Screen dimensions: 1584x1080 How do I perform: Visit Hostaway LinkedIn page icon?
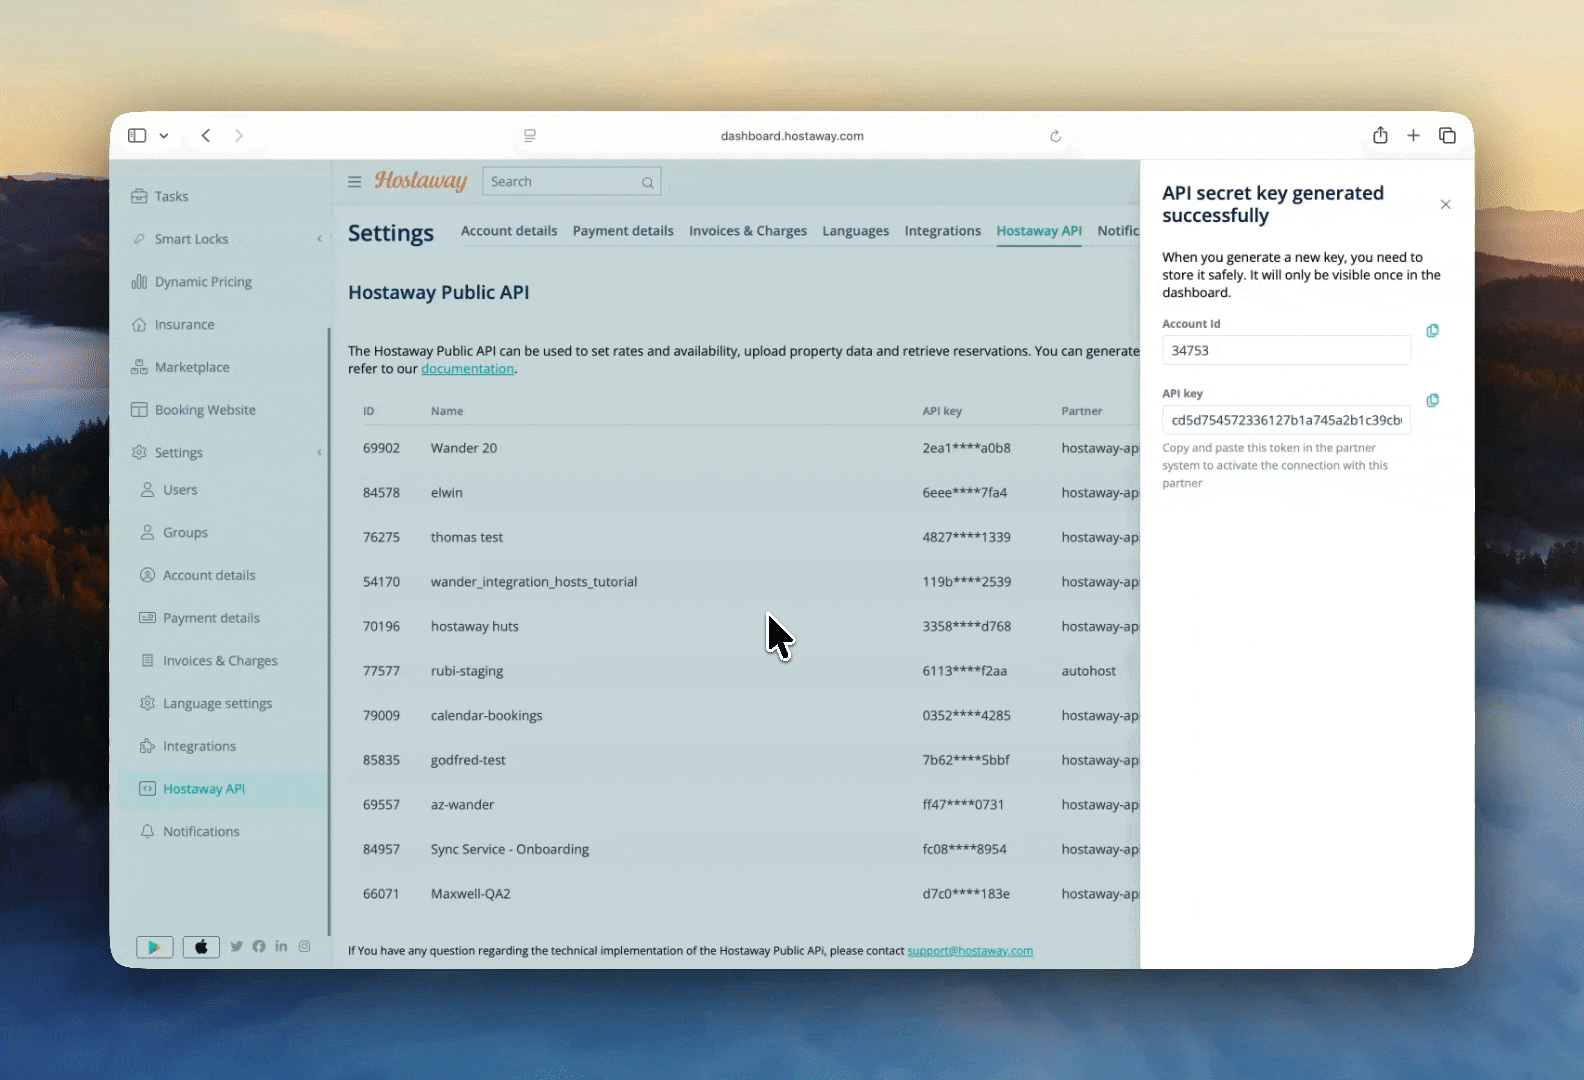click(x=281, y=946)
